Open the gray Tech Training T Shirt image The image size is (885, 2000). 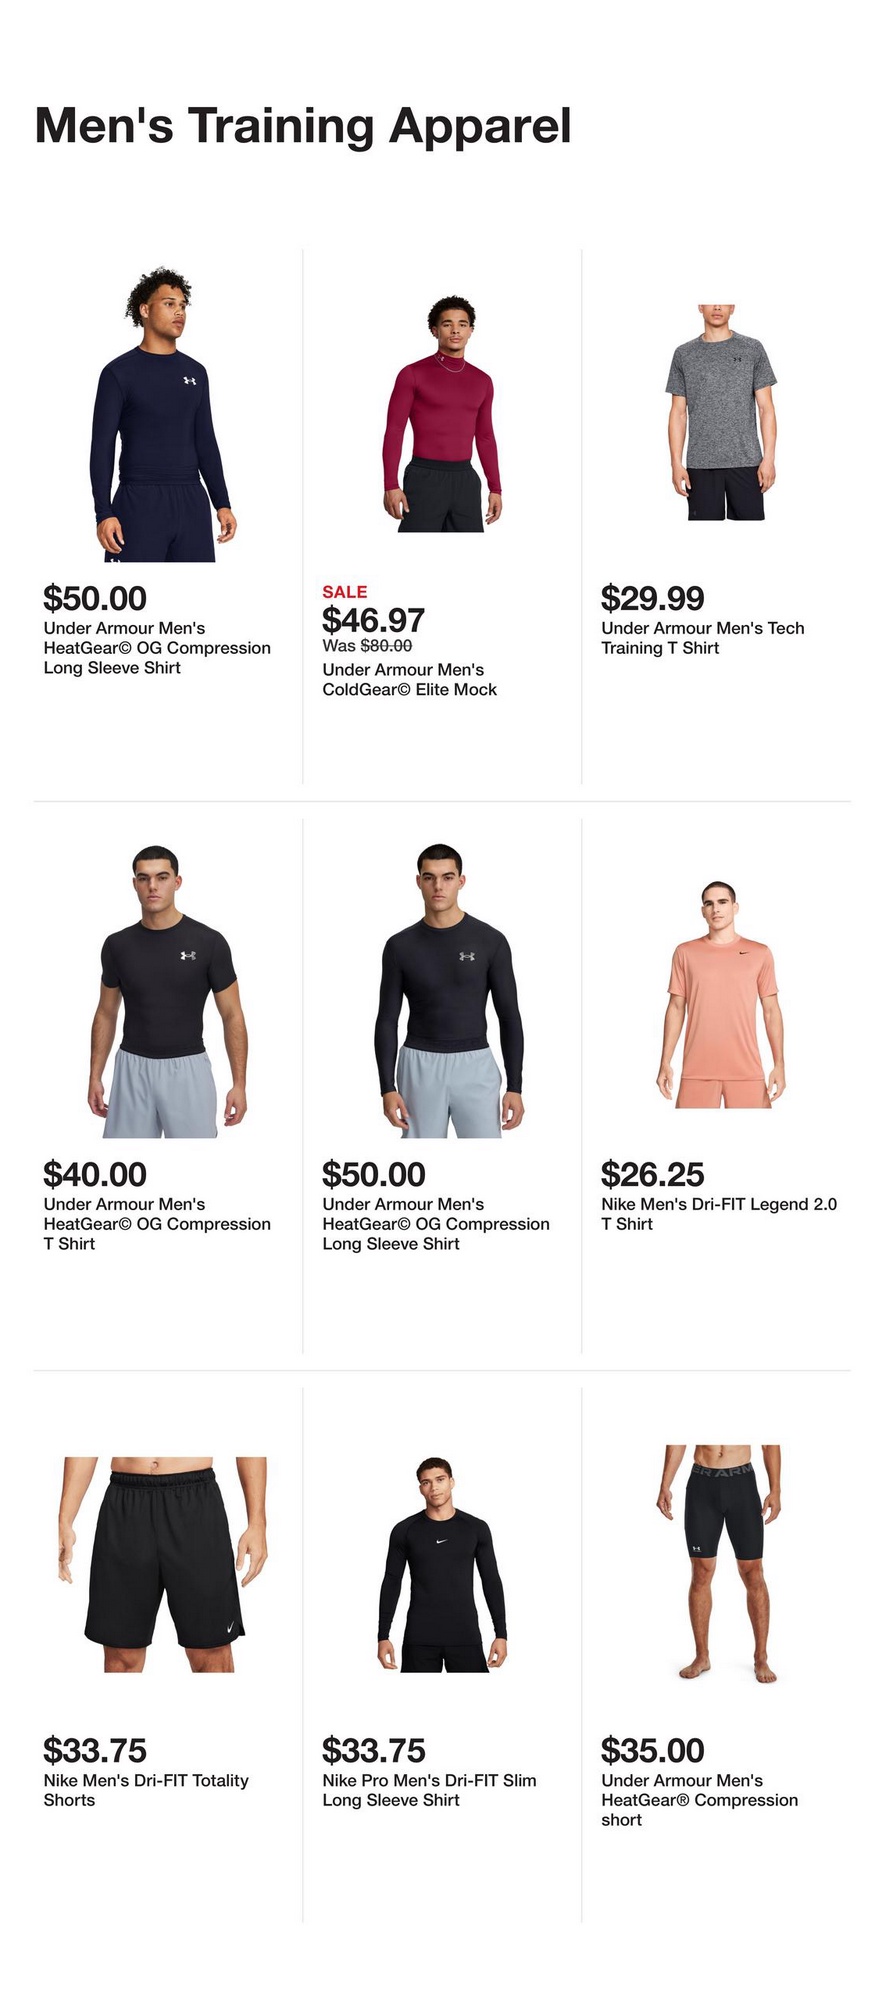[x=721, y=413]
